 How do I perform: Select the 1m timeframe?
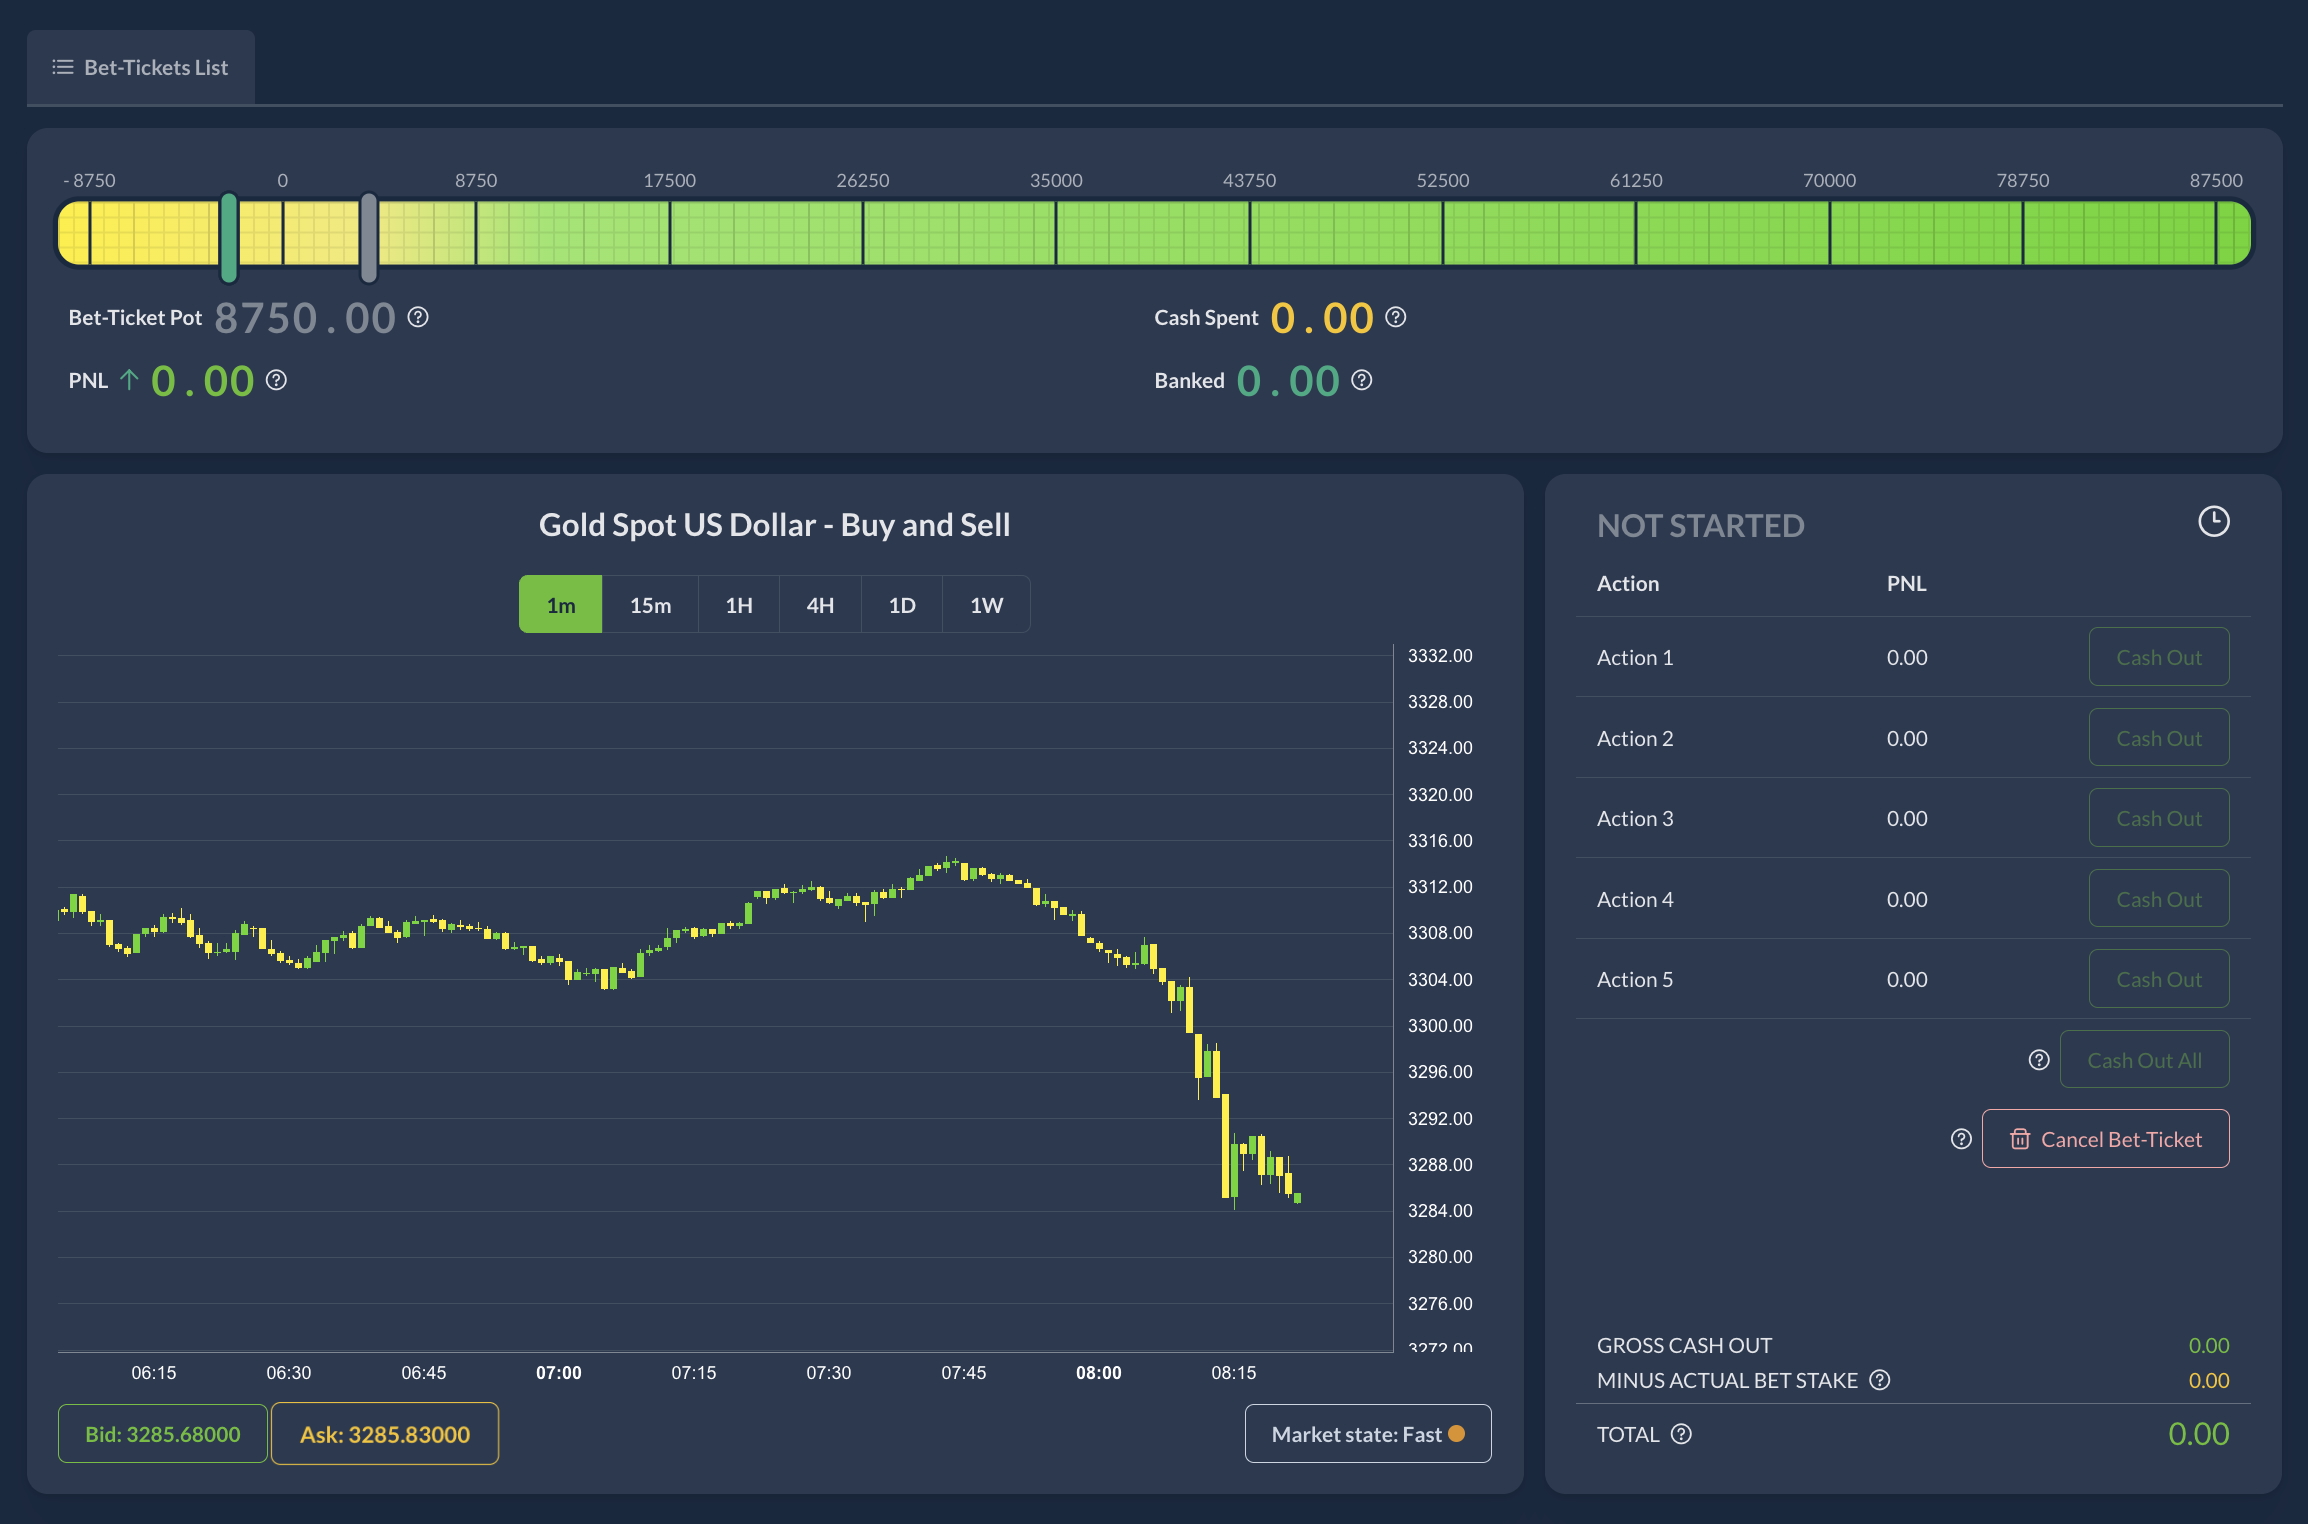(x=560, y=605)
